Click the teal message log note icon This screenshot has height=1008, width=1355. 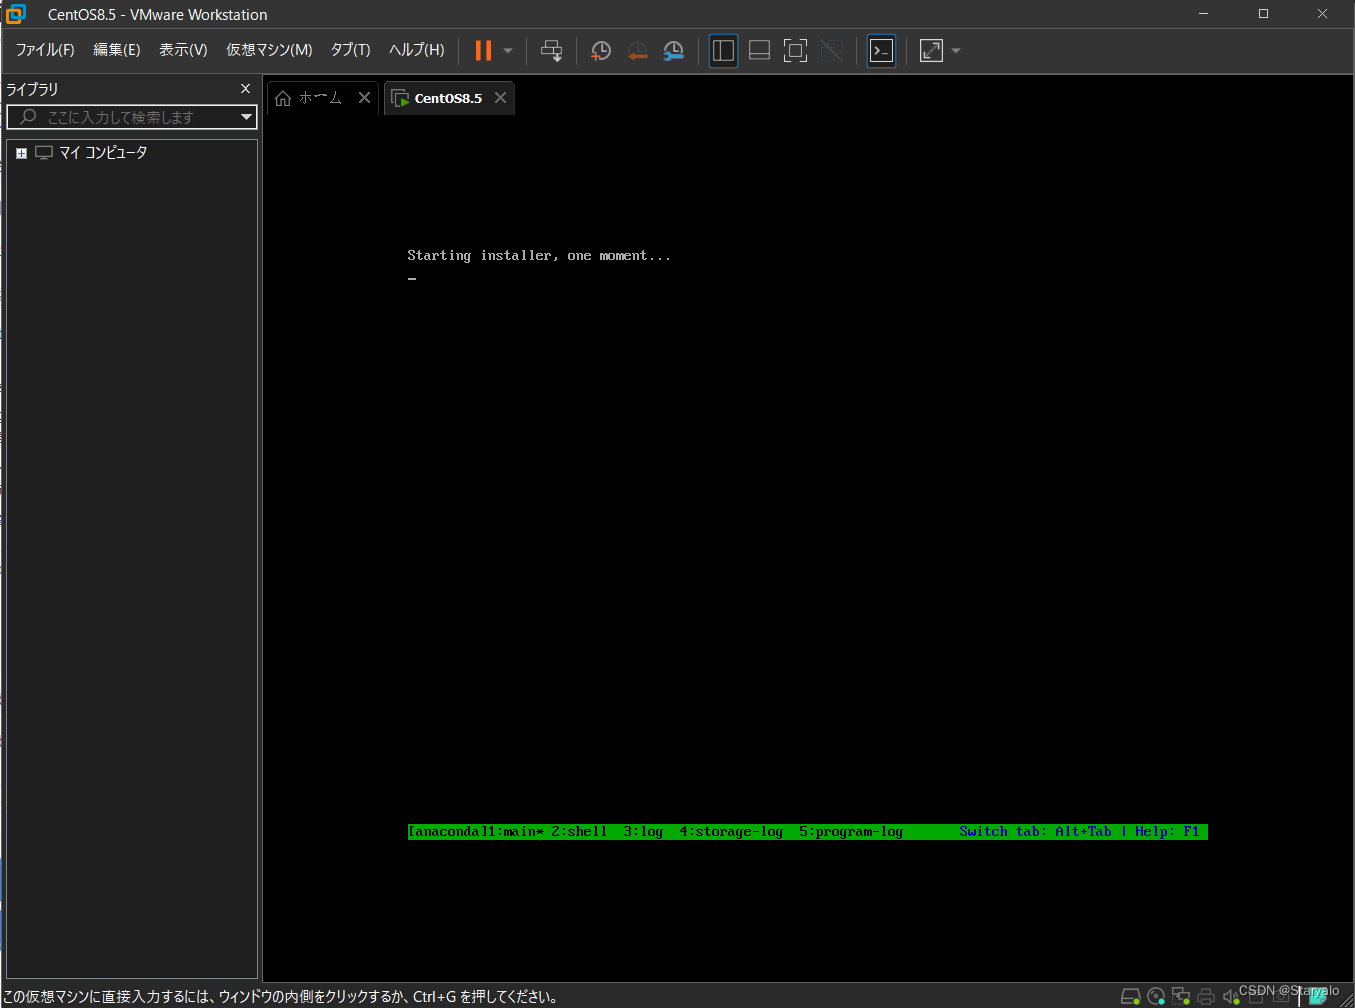(1318, 996)
